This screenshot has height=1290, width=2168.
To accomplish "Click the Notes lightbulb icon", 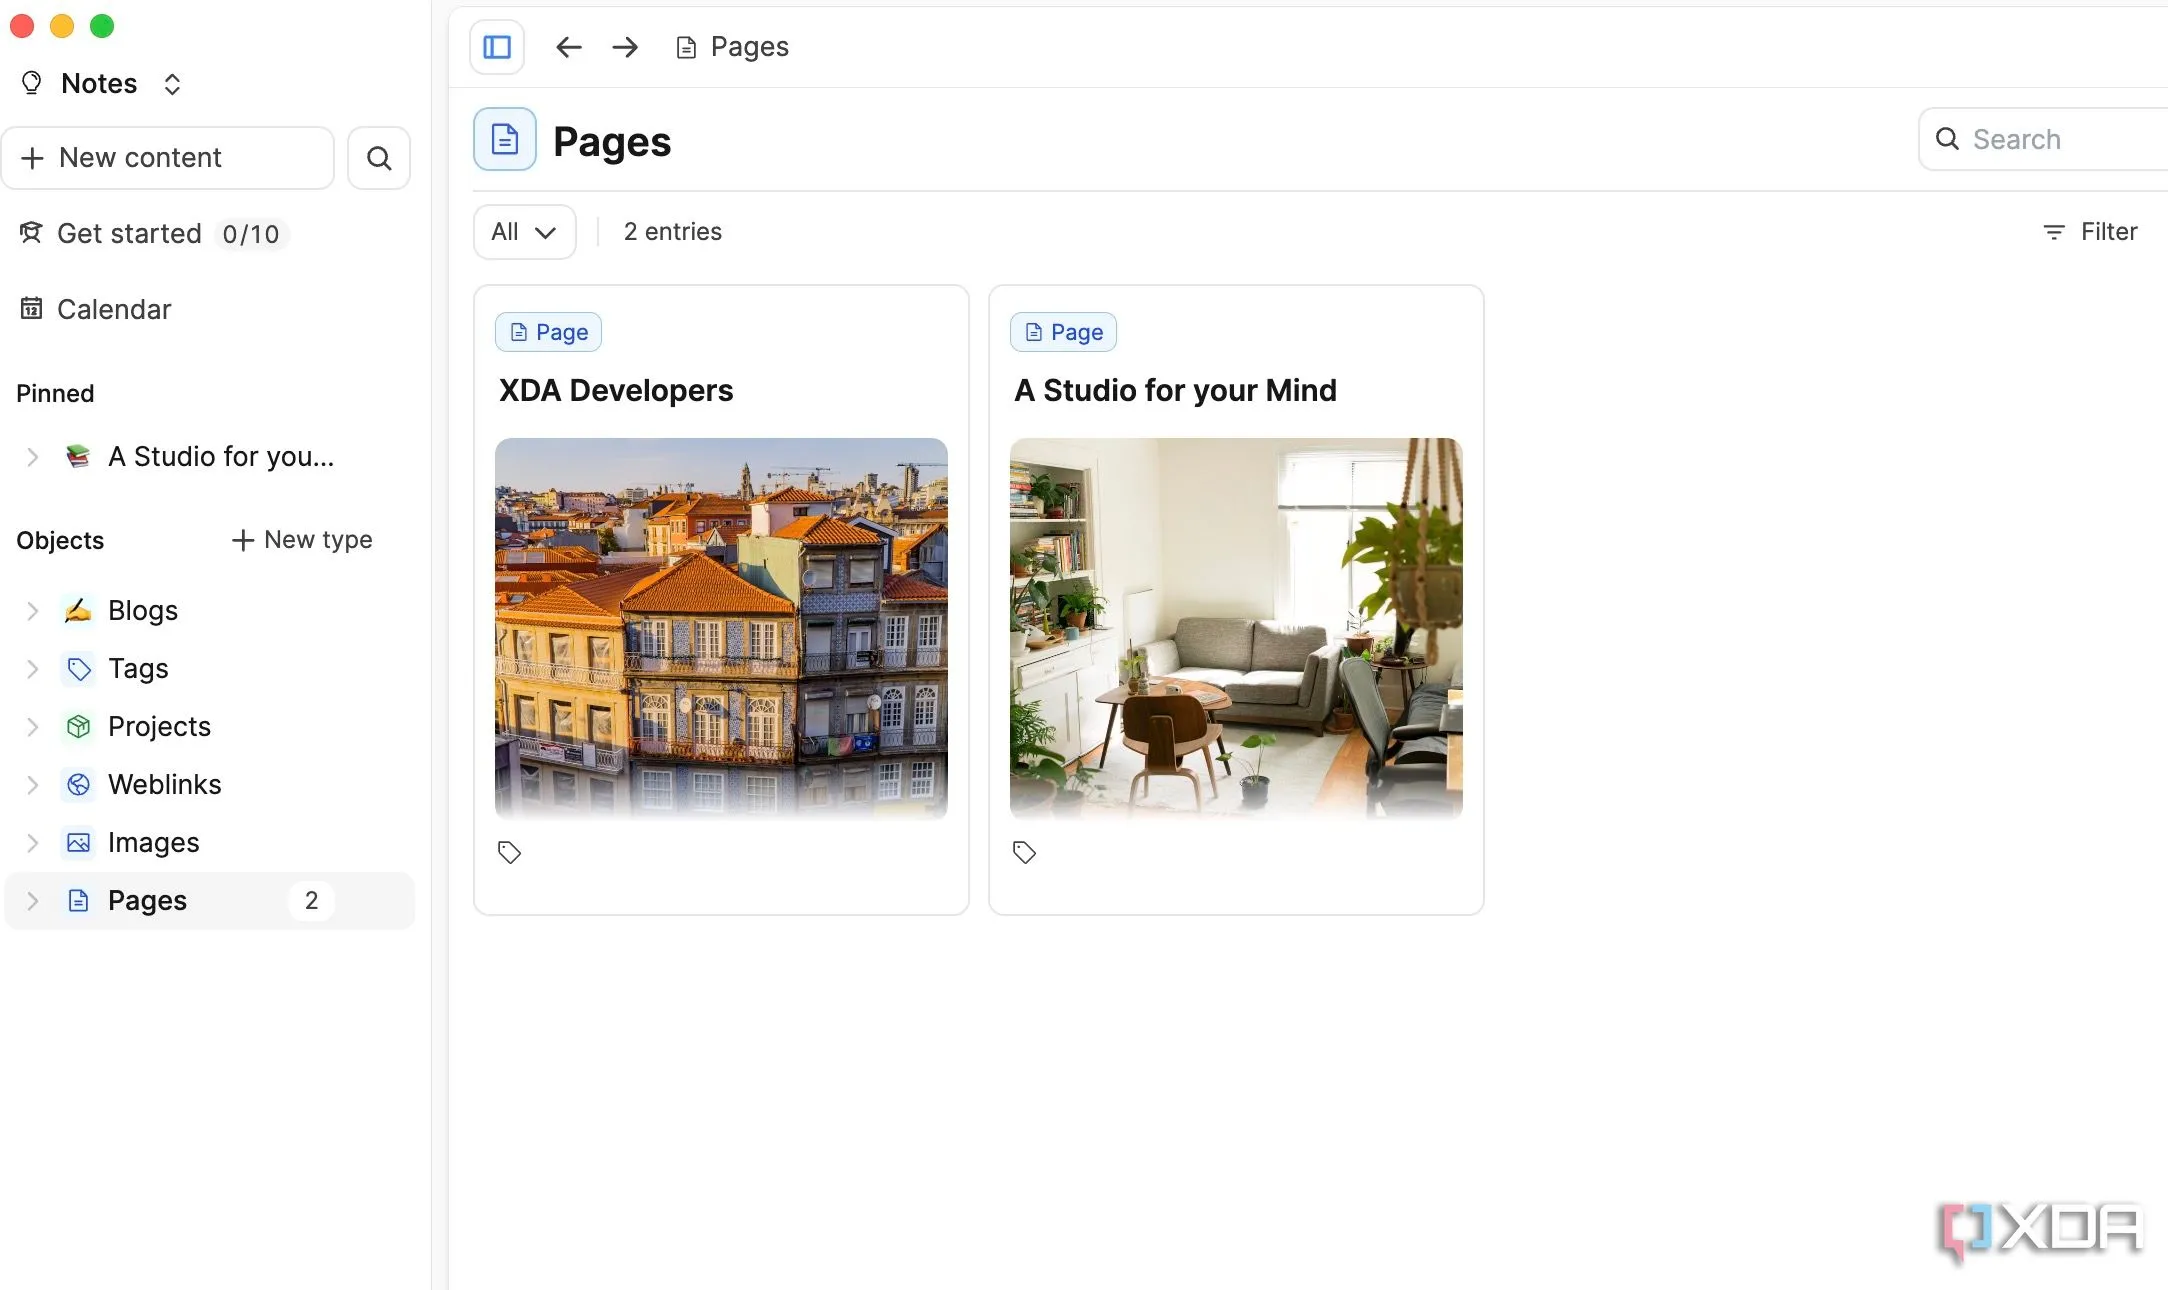I will pyautogui.click(x=31, y=82).
